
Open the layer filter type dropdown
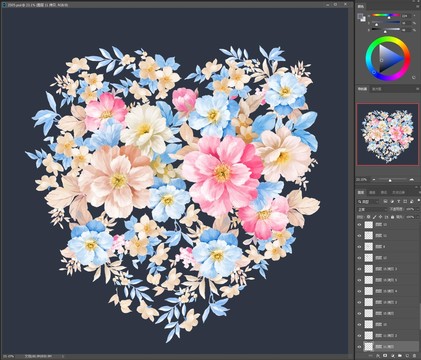(368, 201)
